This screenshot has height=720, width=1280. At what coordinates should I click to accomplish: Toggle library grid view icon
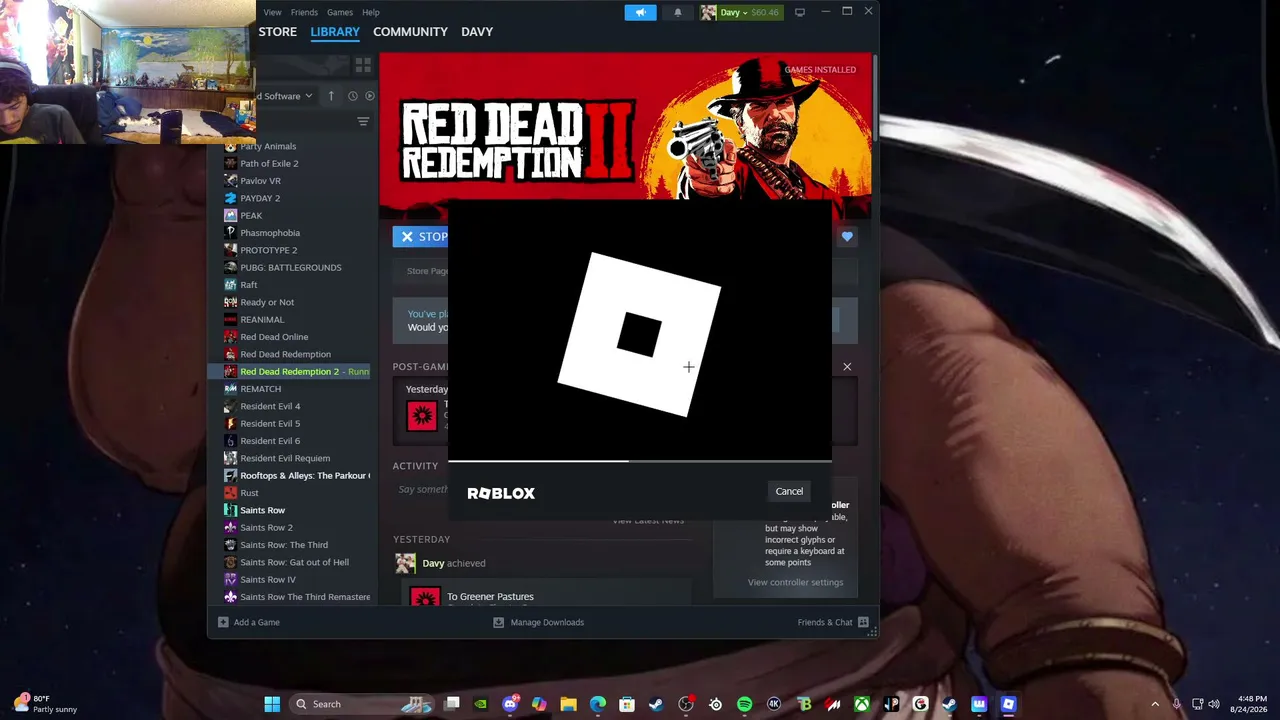tap(363, 65)
